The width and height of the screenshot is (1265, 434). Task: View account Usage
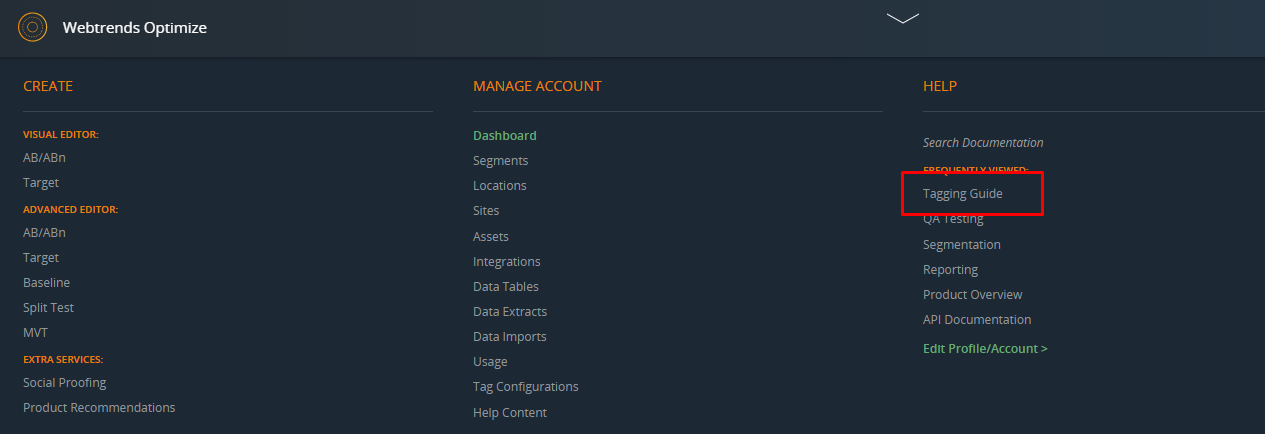click(490, 361)
